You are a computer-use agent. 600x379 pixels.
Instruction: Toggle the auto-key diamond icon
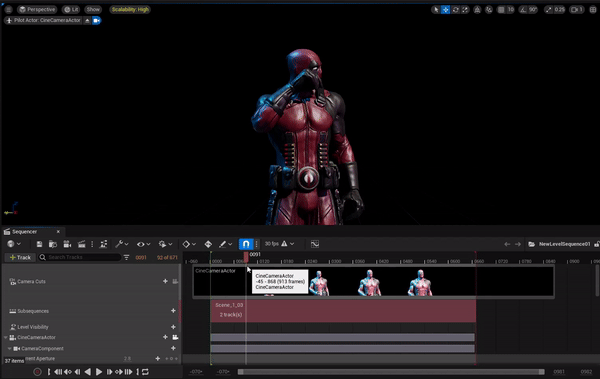coord(208,244)
